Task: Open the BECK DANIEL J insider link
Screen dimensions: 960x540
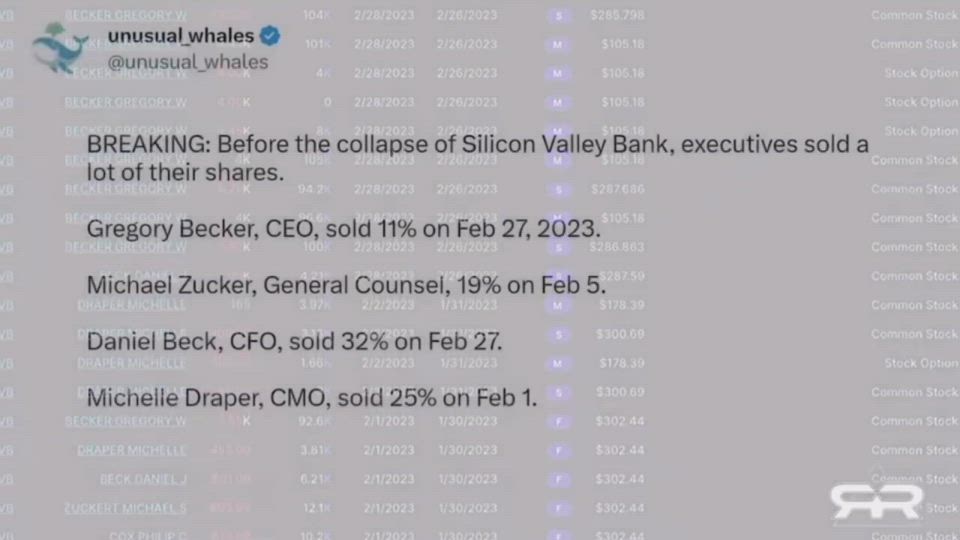Action: pos(143,479)
